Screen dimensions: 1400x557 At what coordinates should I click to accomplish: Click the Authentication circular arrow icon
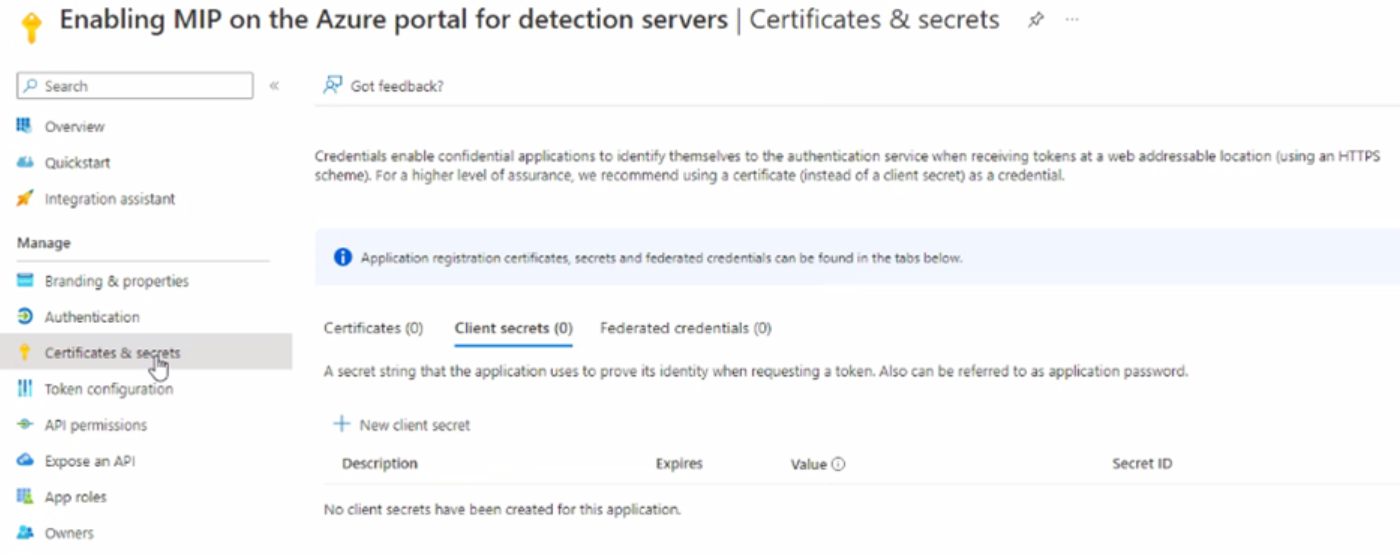click(25, 316)
